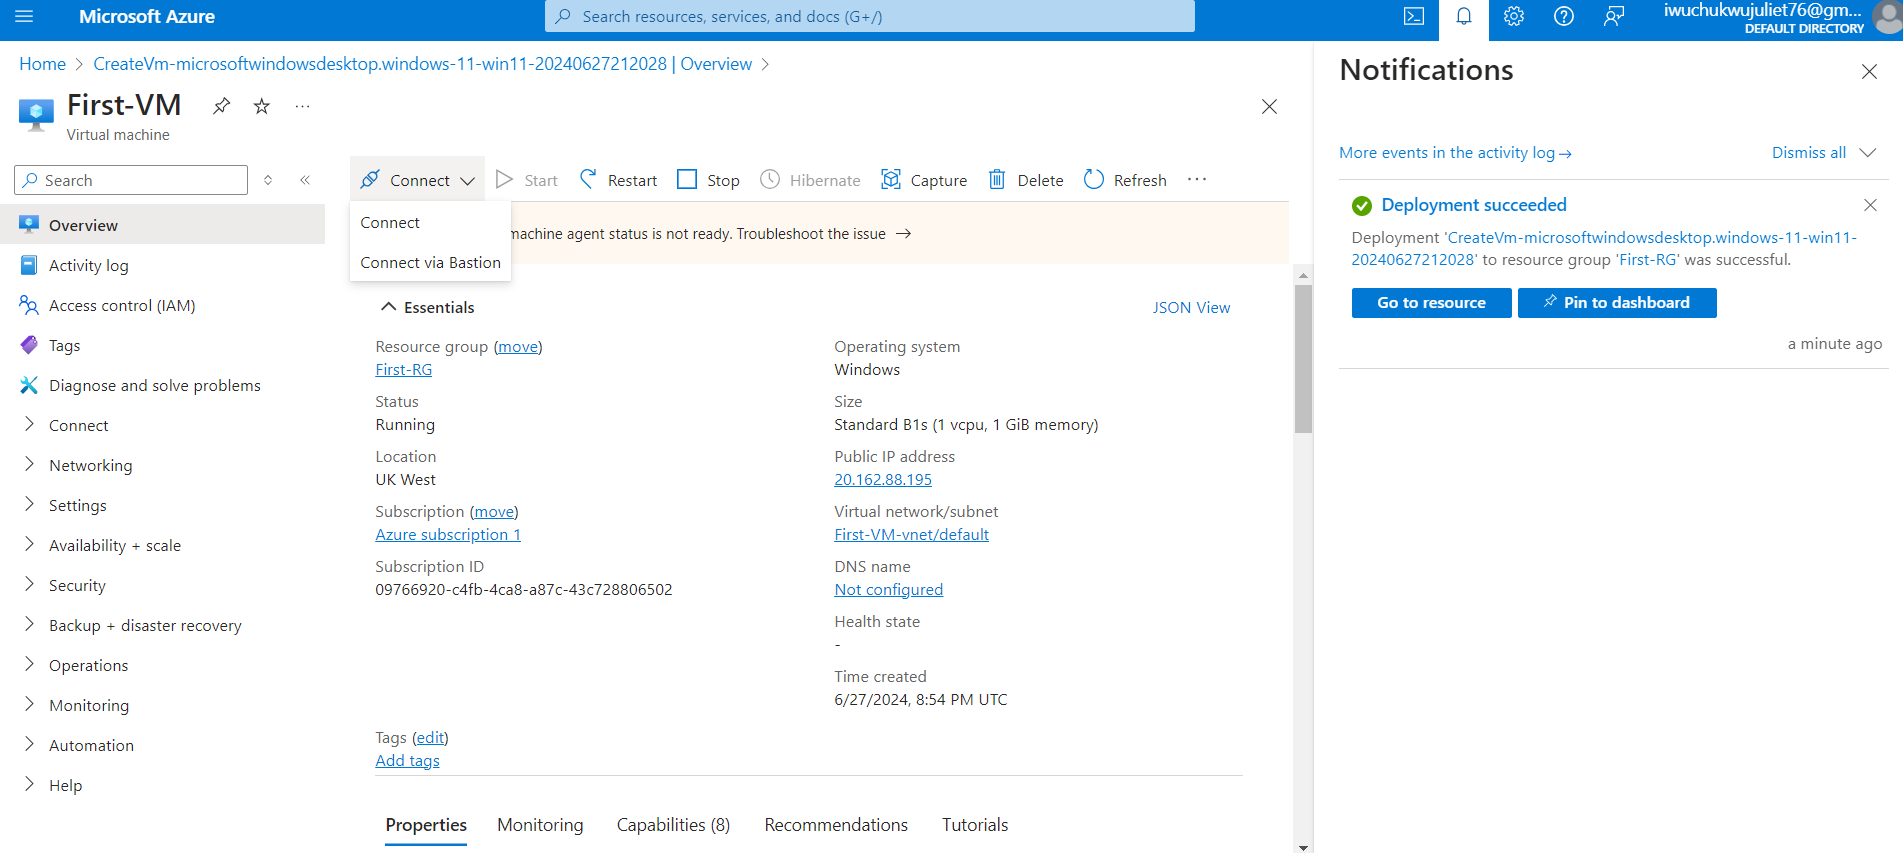Open Diagnose and solve problems
The image size is (1903, 853).
[x=162, y=385]
